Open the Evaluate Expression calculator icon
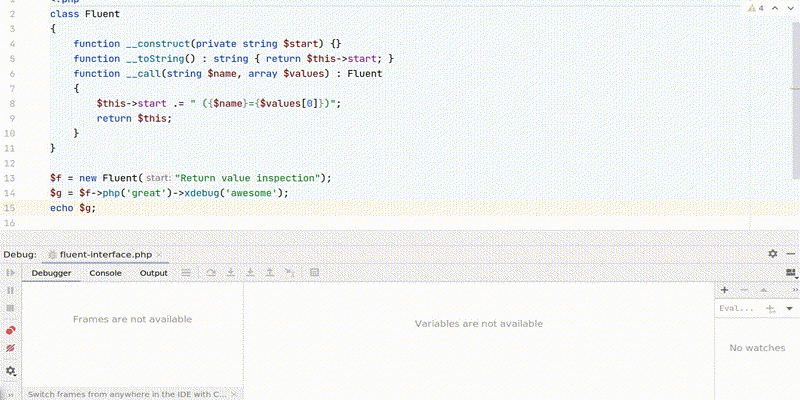This screenshot has width=800, height=400. coord(314,273)
